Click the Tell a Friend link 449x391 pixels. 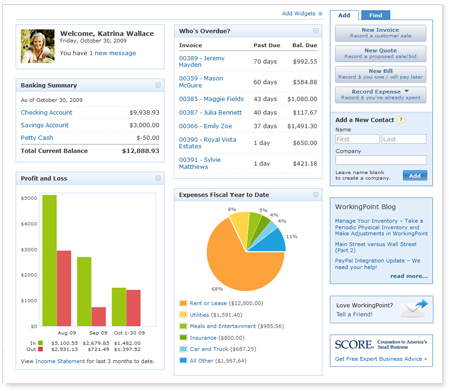[x=354, y=314]
